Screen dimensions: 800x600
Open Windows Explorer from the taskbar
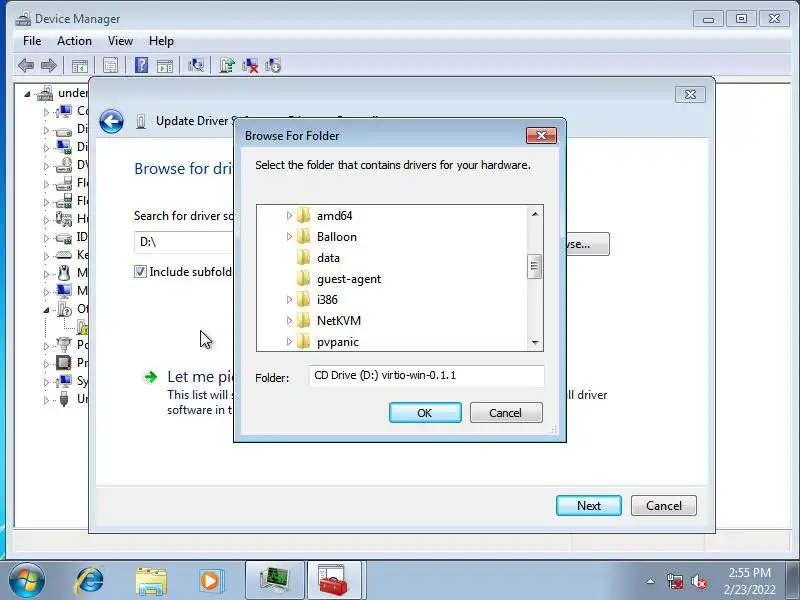pyautogui.click(x=151, y=581)
